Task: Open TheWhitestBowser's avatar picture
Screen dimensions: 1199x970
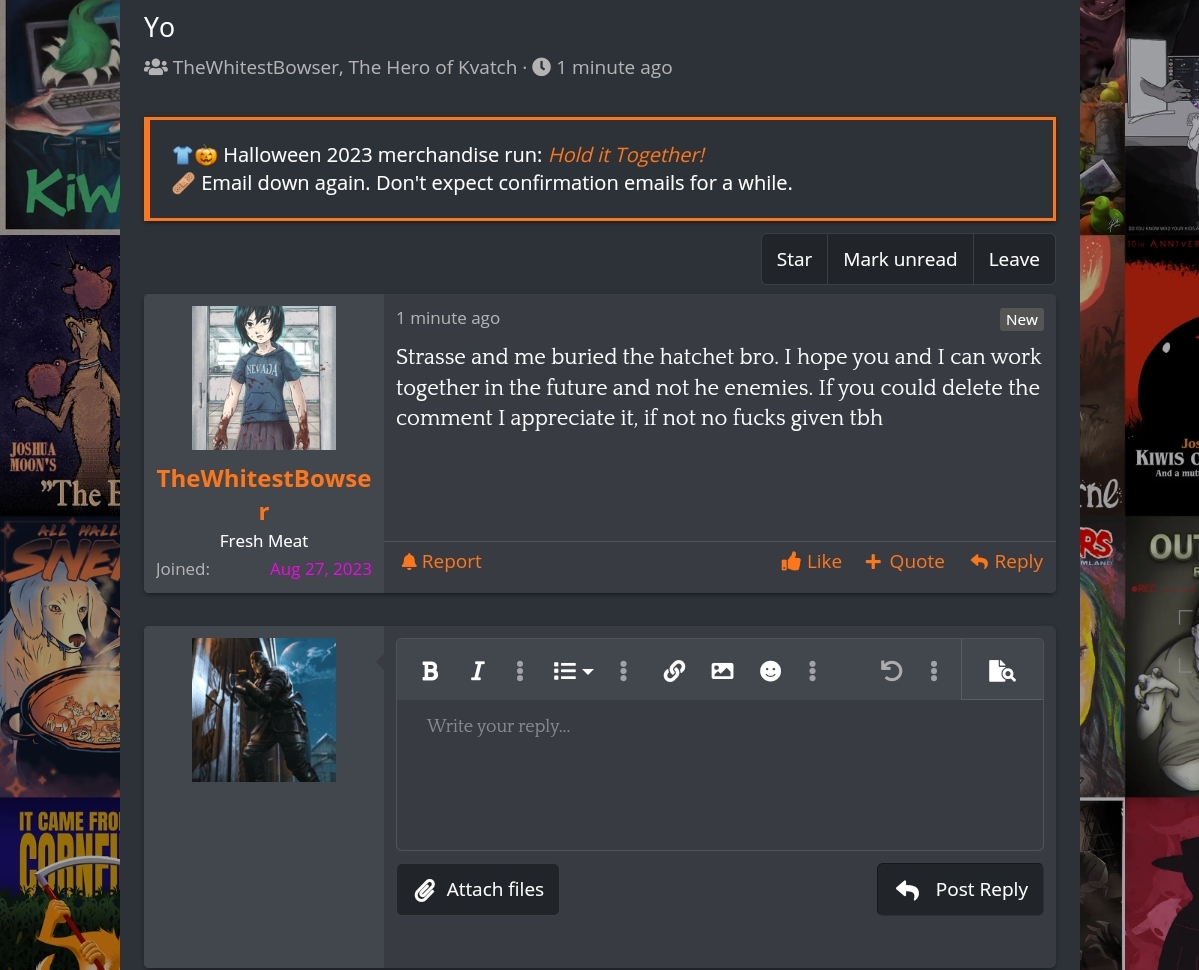Action: (264, 378)
